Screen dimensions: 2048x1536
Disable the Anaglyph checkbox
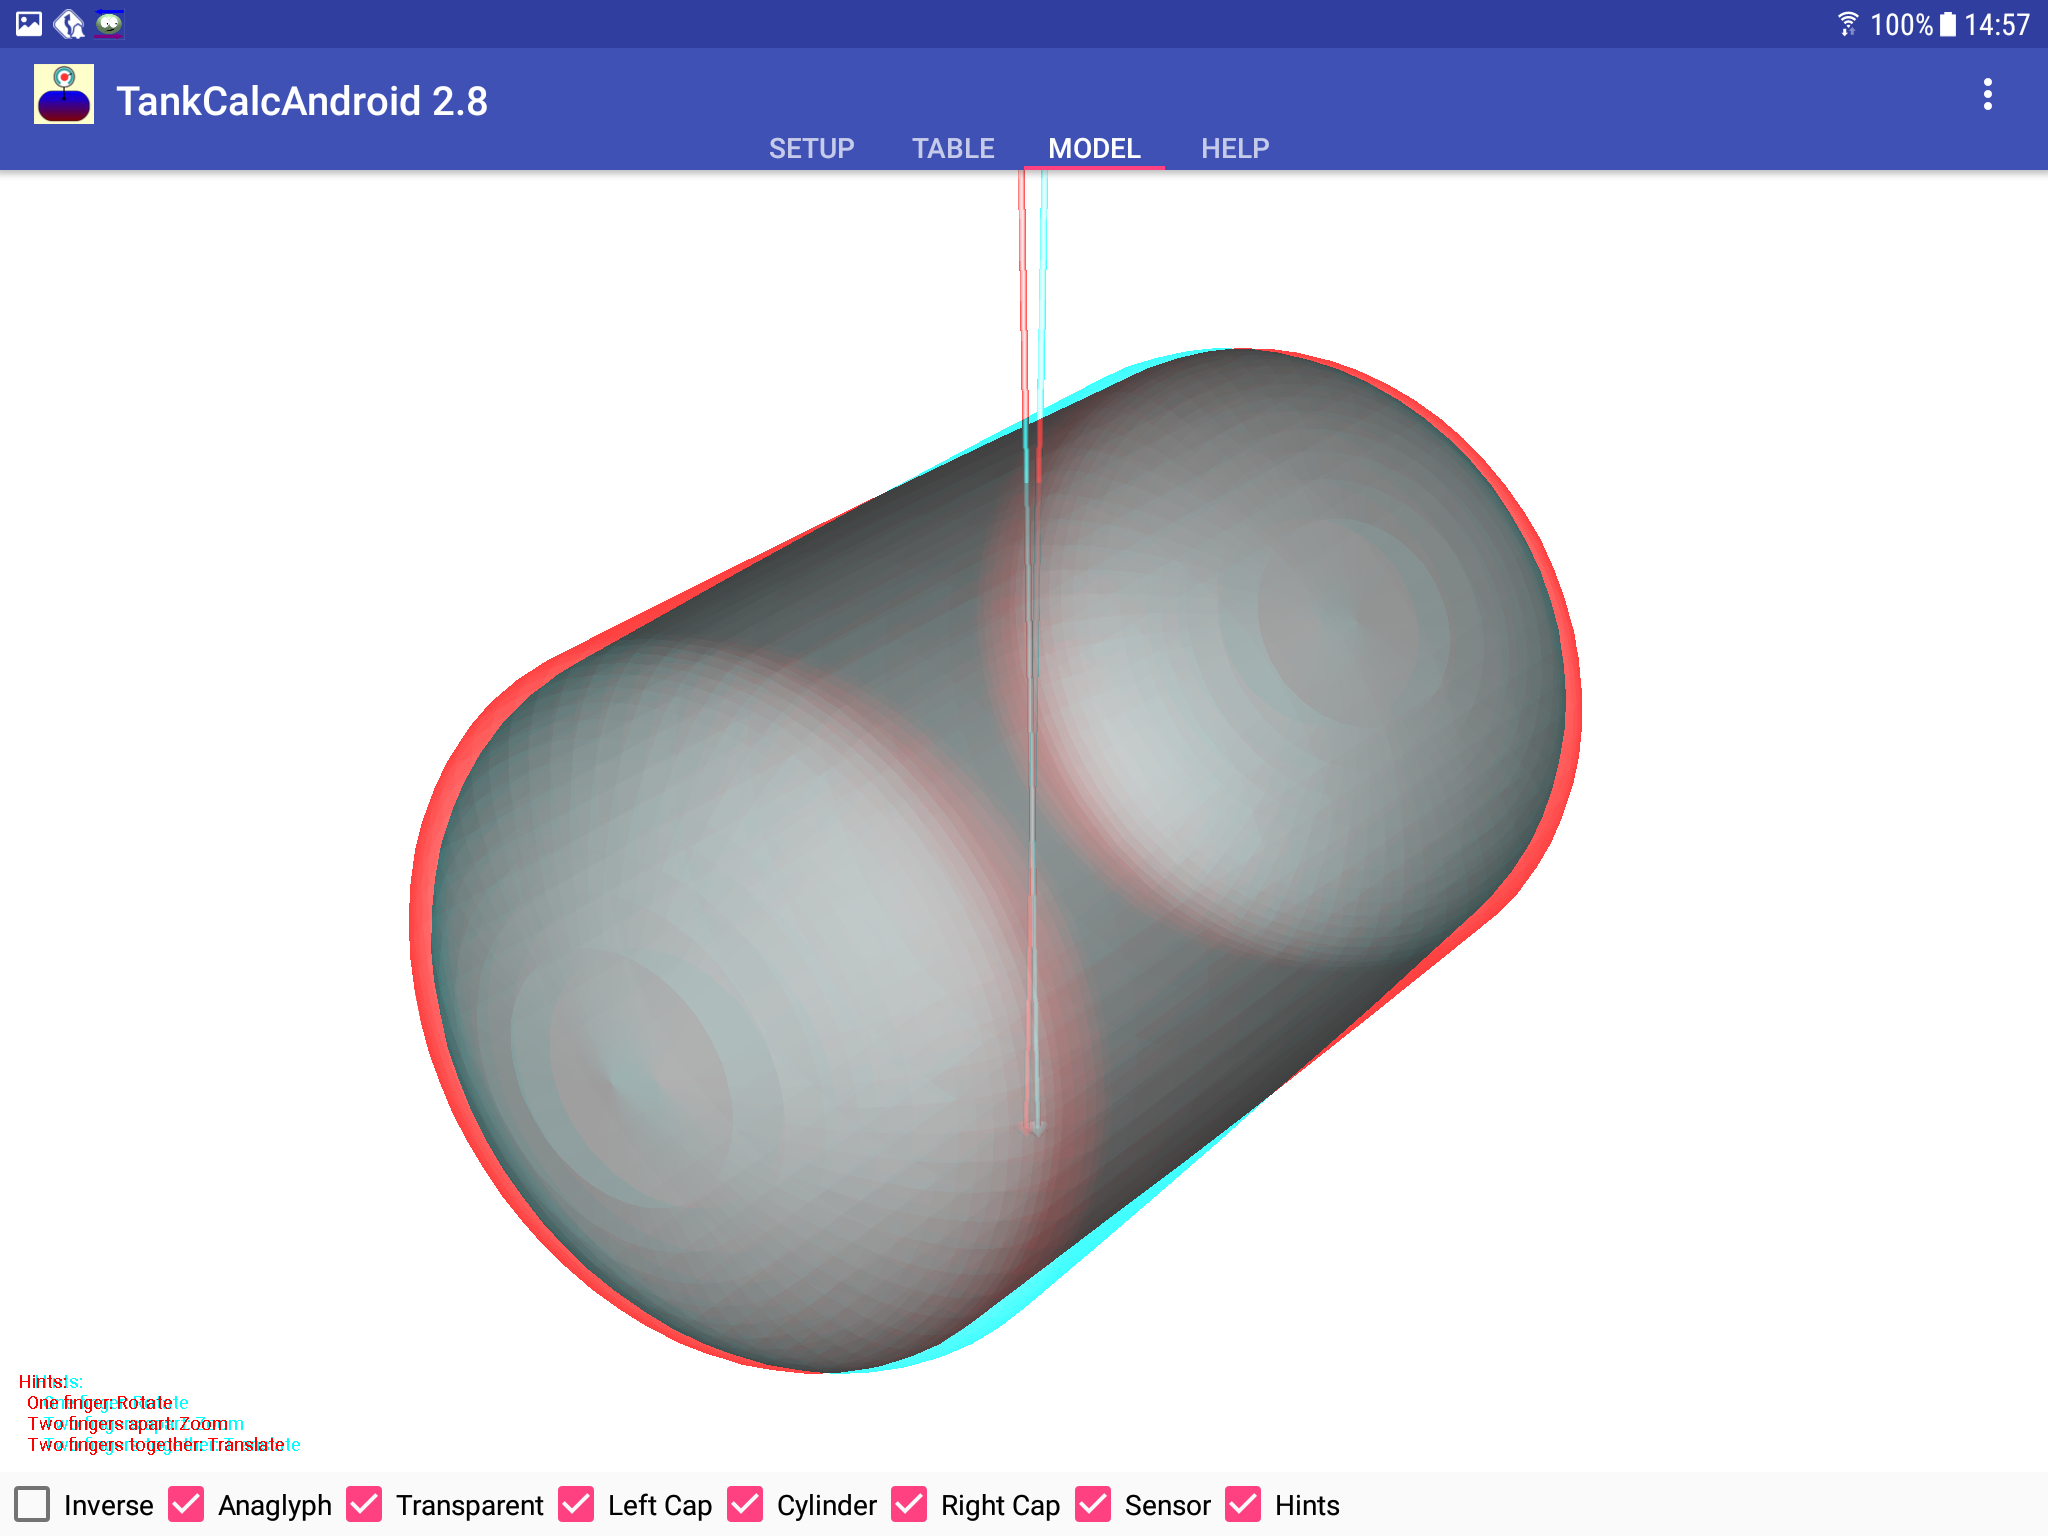pyautogui.click(x=187, y=1504)
